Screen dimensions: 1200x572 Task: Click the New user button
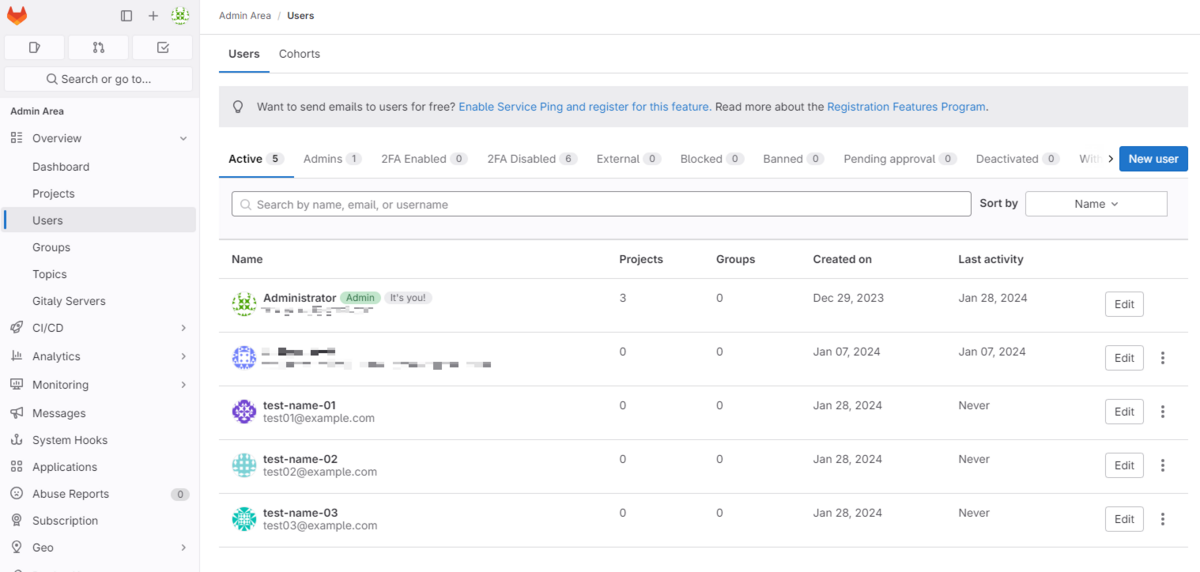click(1153, 159)
